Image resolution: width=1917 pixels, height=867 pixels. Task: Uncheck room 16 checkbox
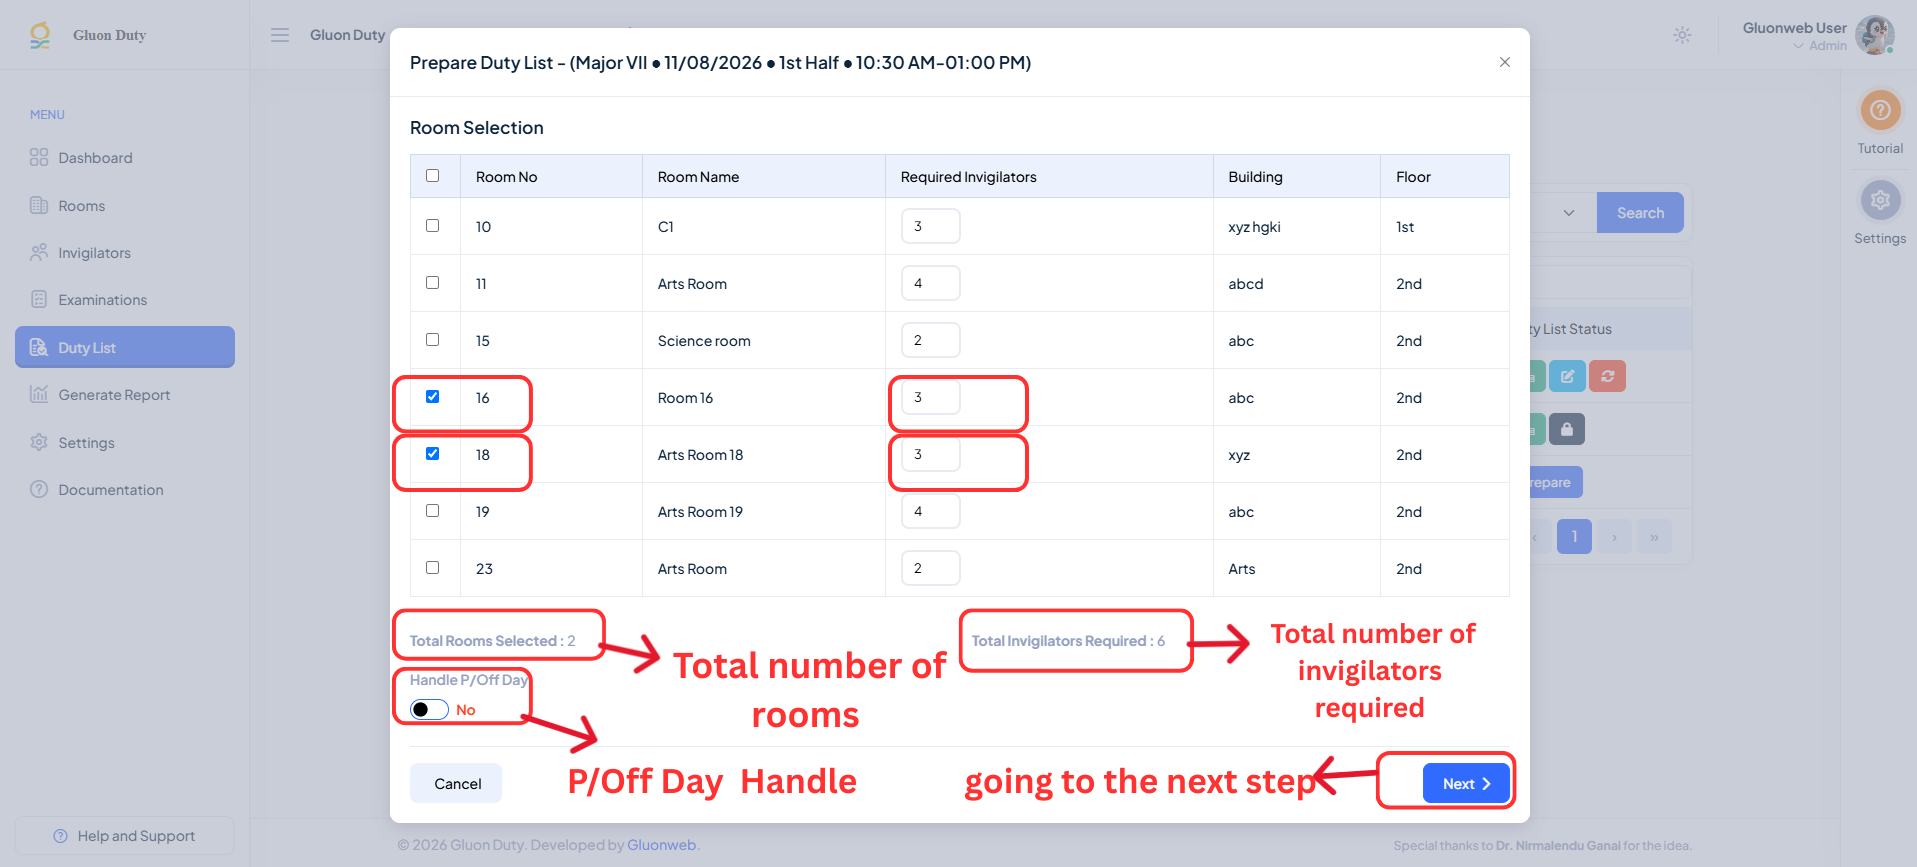pyautogui.click(x=433, y=396)
